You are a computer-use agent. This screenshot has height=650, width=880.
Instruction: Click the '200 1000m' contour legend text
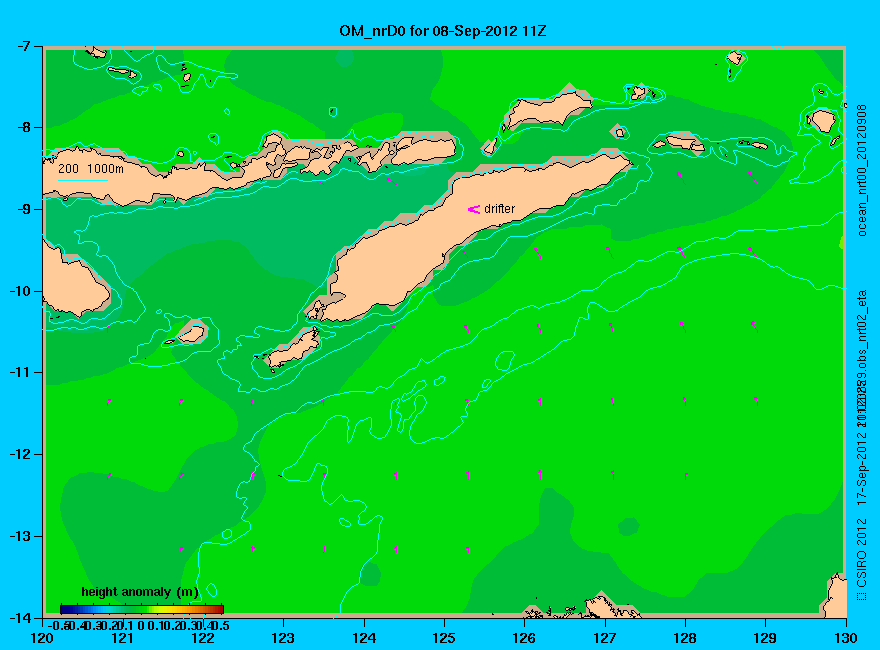[x=91, y=168]
